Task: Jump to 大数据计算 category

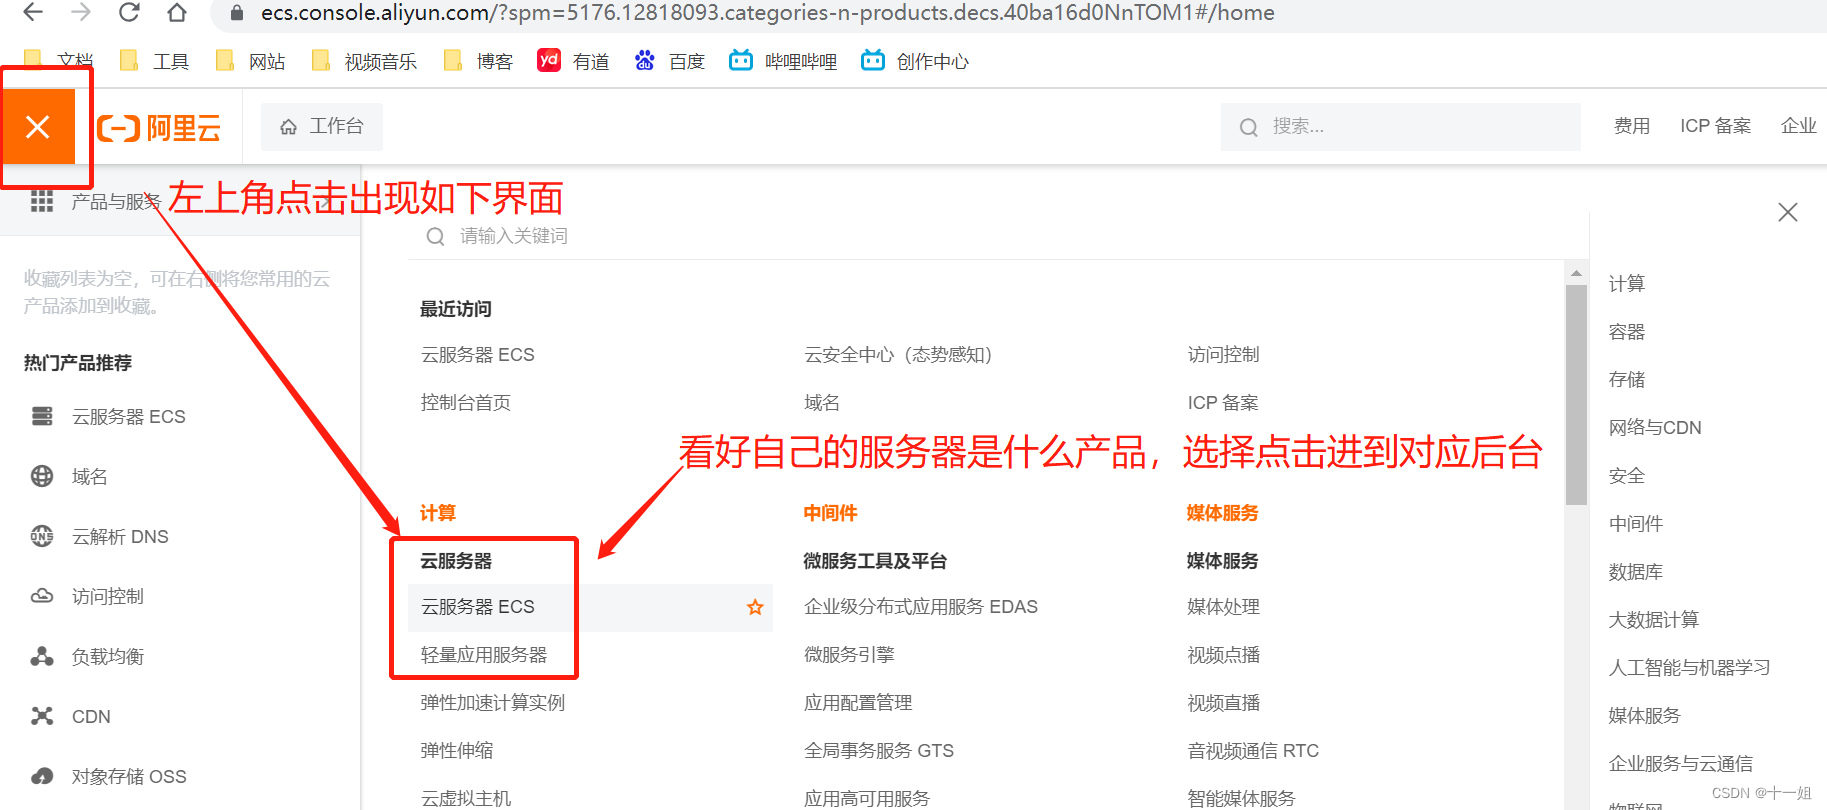Action: (1654, 620)
